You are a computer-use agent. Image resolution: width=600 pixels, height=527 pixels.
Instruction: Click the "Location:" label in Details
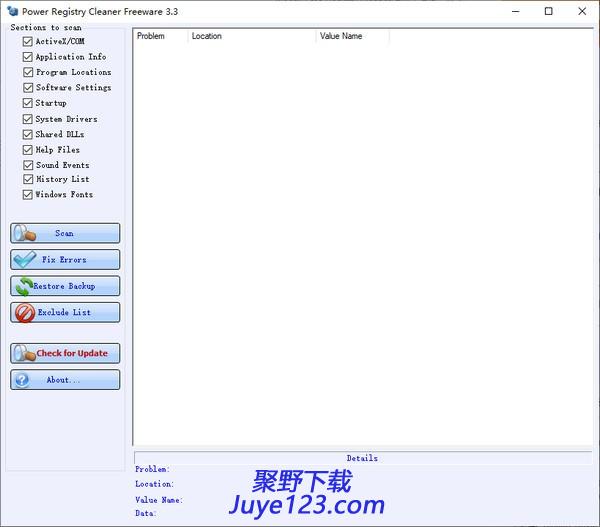coord(155,484)
